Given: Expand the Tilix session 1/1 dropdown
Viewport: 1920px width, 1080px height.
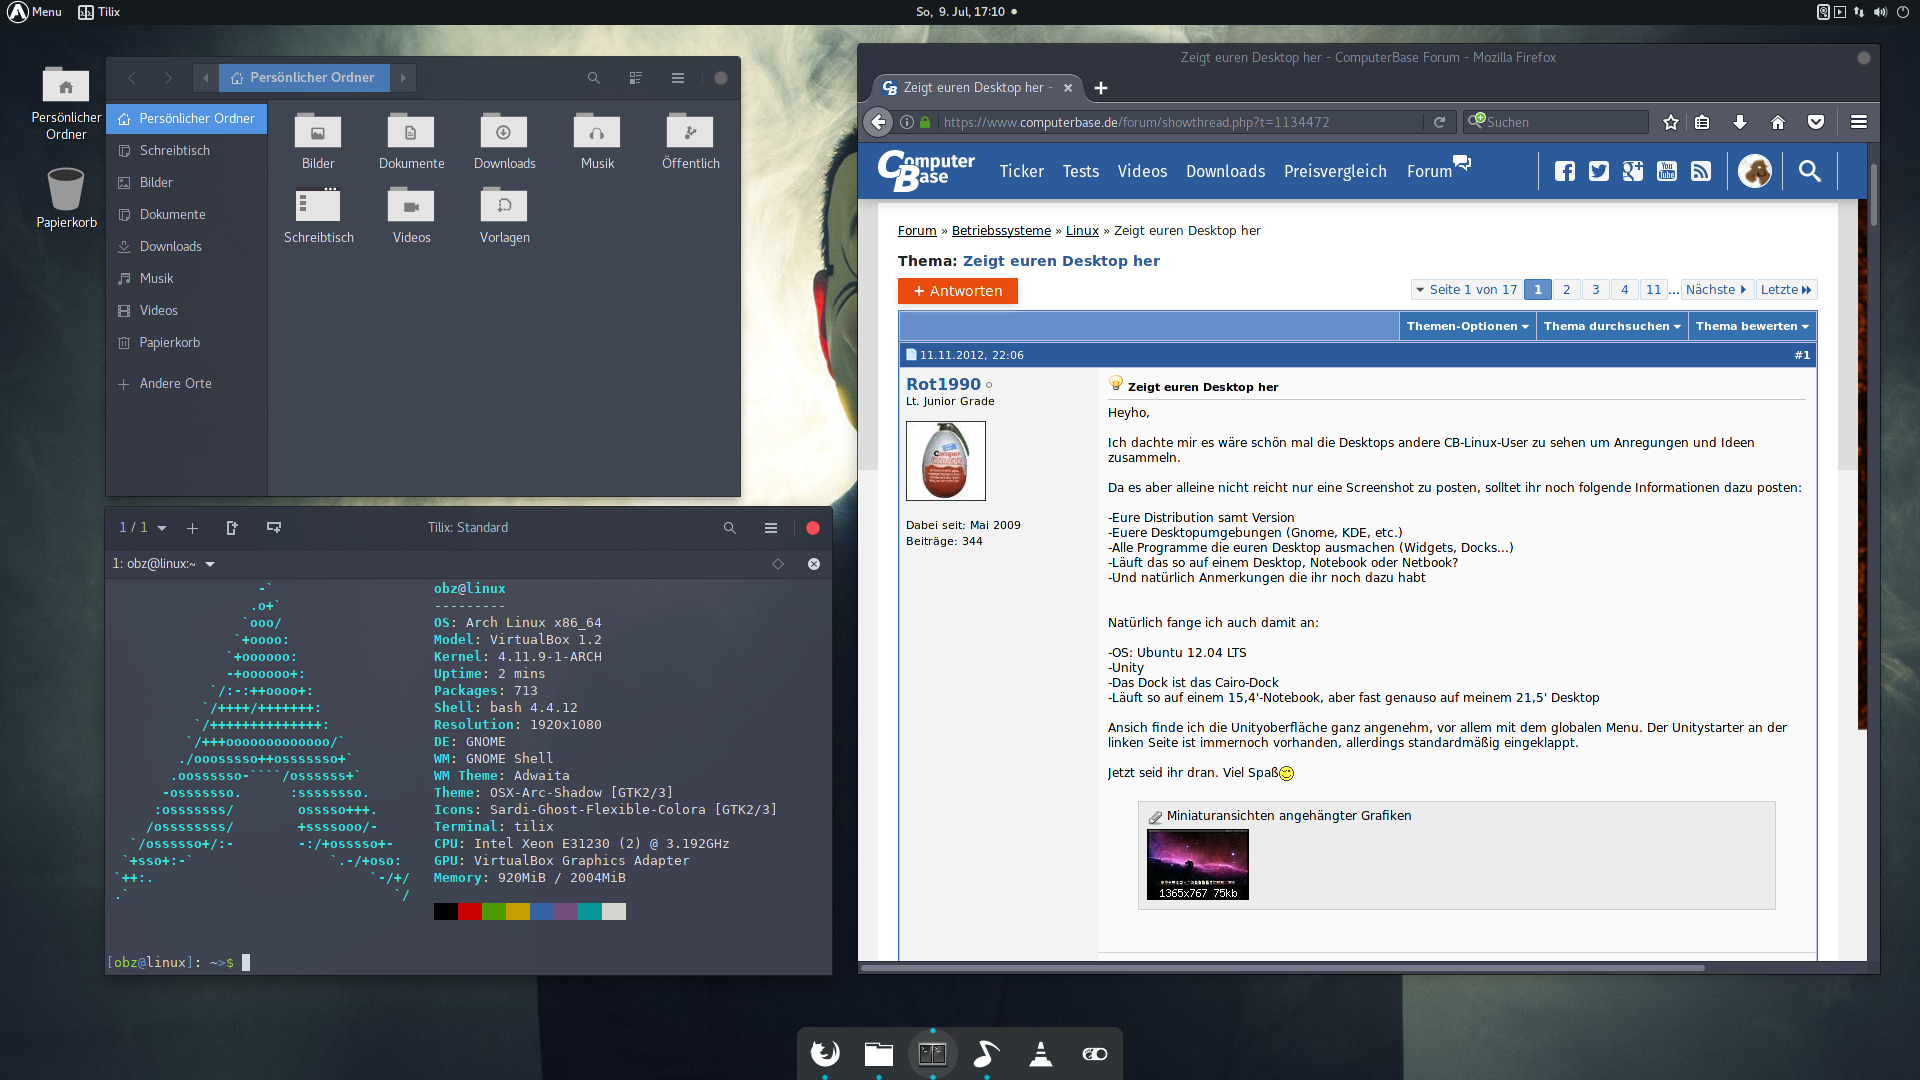Looking at the screenshot, I should pyautogui.click(x=162, y=528).
